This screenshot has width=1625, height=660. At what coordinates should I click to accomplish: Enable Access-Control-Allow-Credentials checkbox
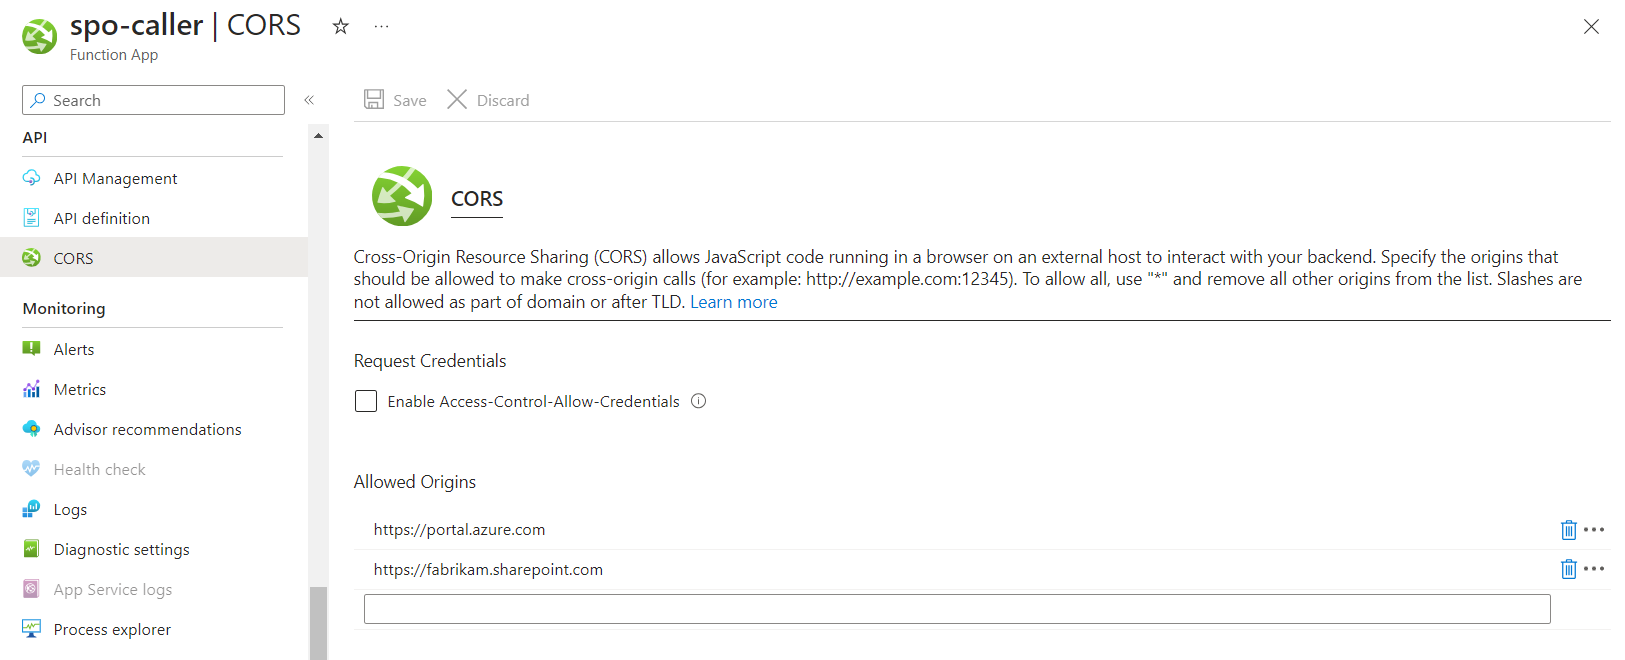coord(366,401)
